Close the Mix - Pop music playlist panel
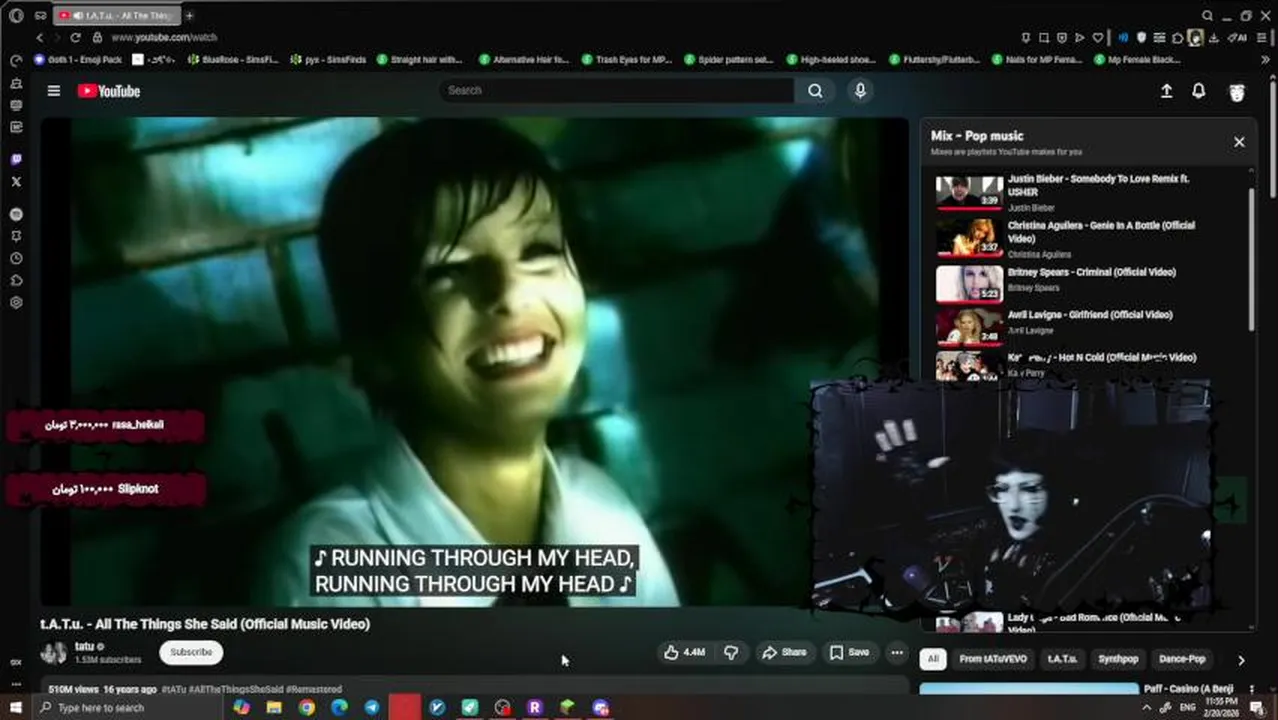Screen dimensions: 1278x720 point(1239,142)
